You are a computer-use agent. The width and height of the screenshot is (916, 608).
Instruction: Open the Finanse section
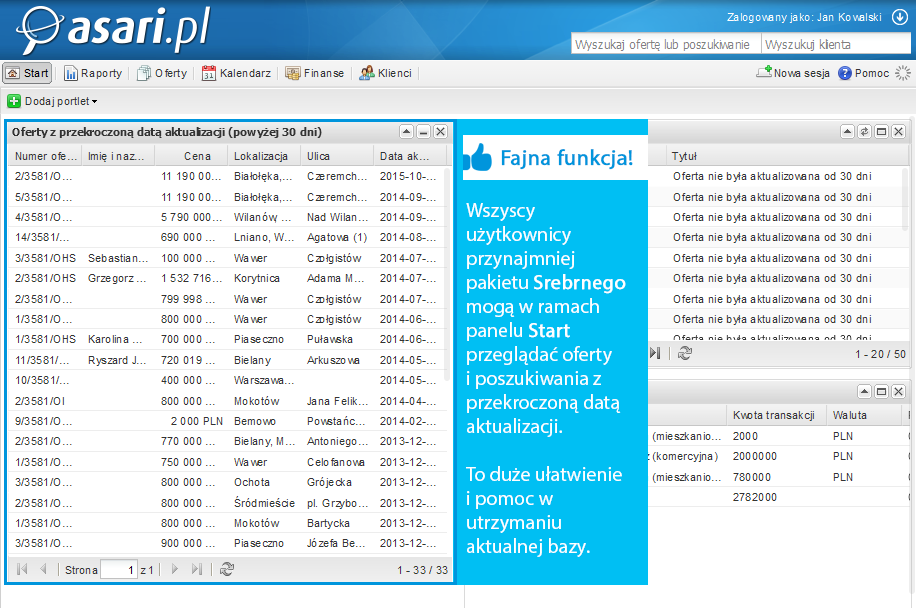point(314,73)
